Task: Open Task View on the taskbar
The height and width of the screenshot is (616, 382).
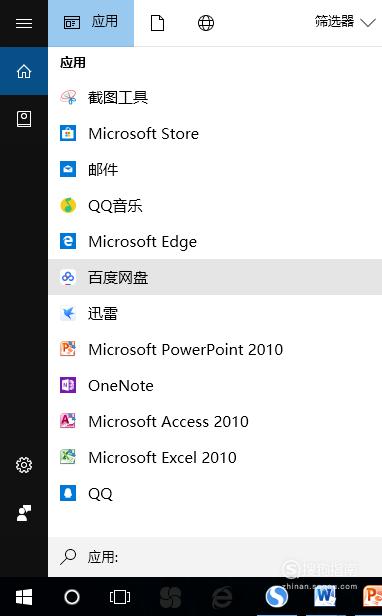Action: pos(120,597)
